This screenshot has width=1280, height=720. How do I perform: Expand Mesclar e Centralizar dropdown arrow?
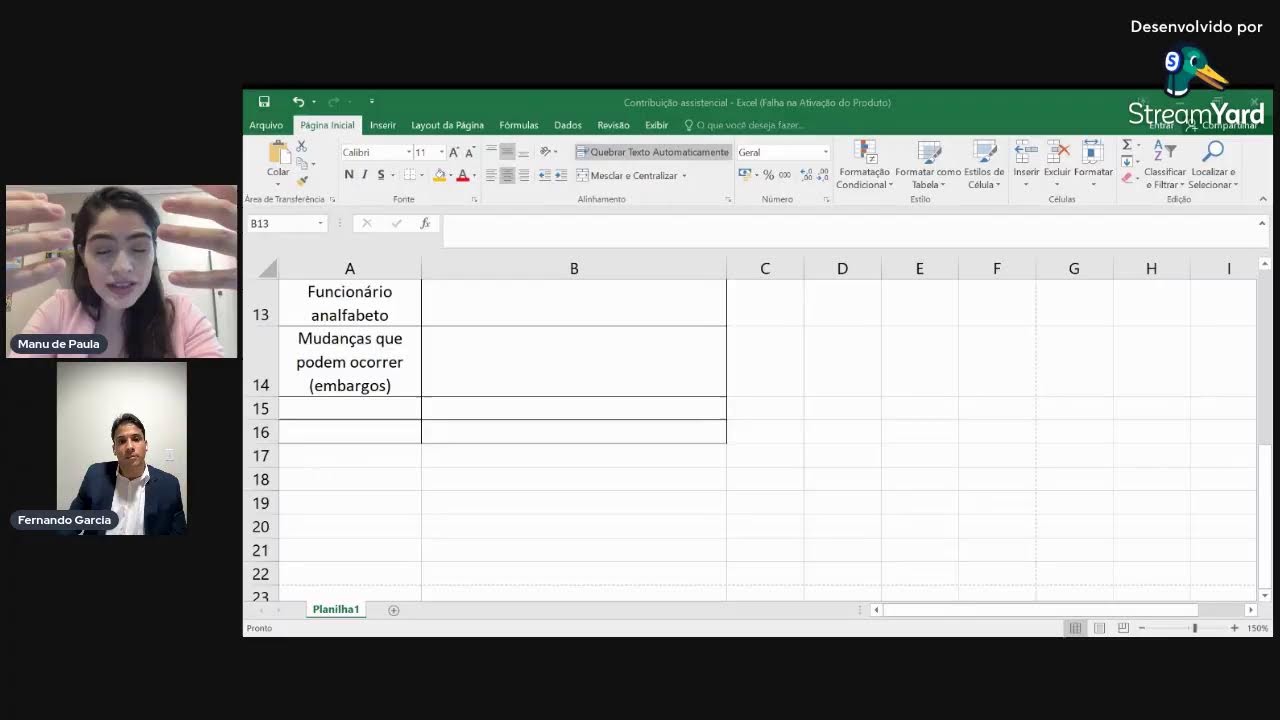pyautogui.click(x=684, y=176)
